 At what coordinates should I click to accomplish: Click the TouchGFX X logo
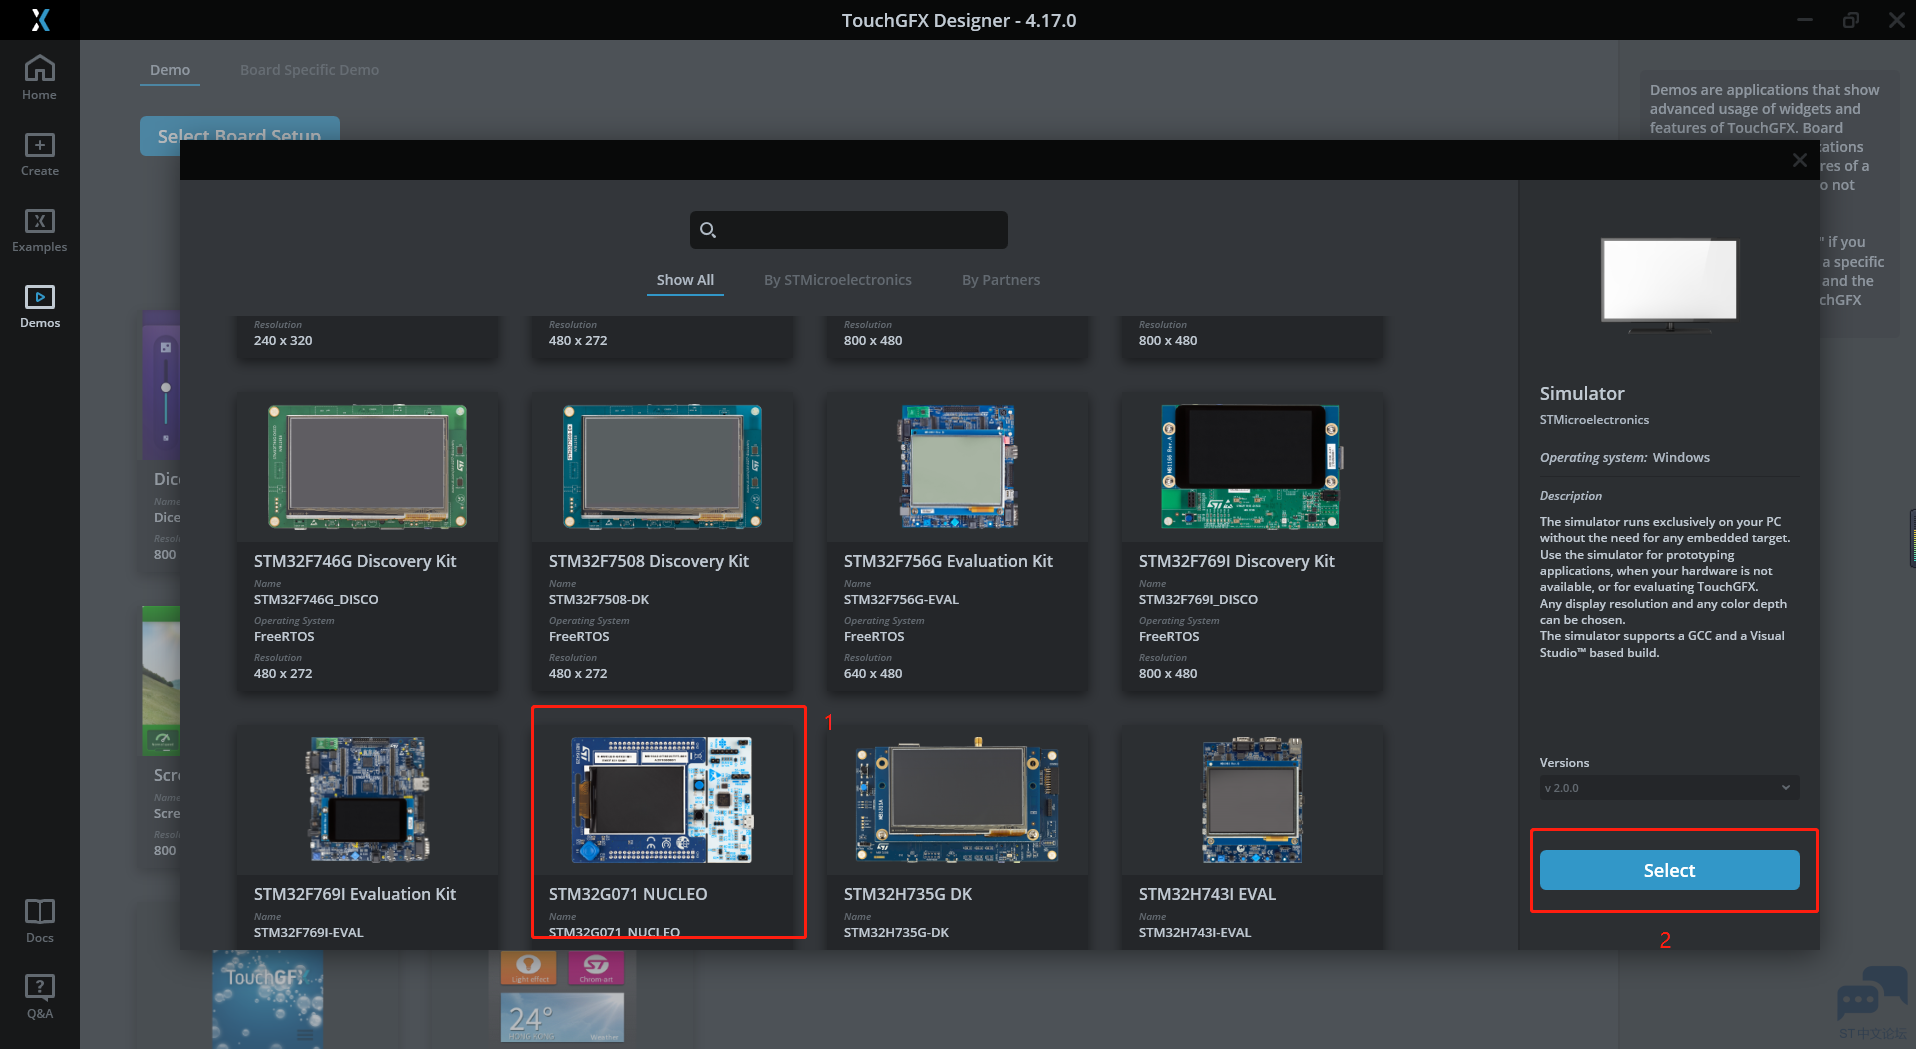coord(40,20)
